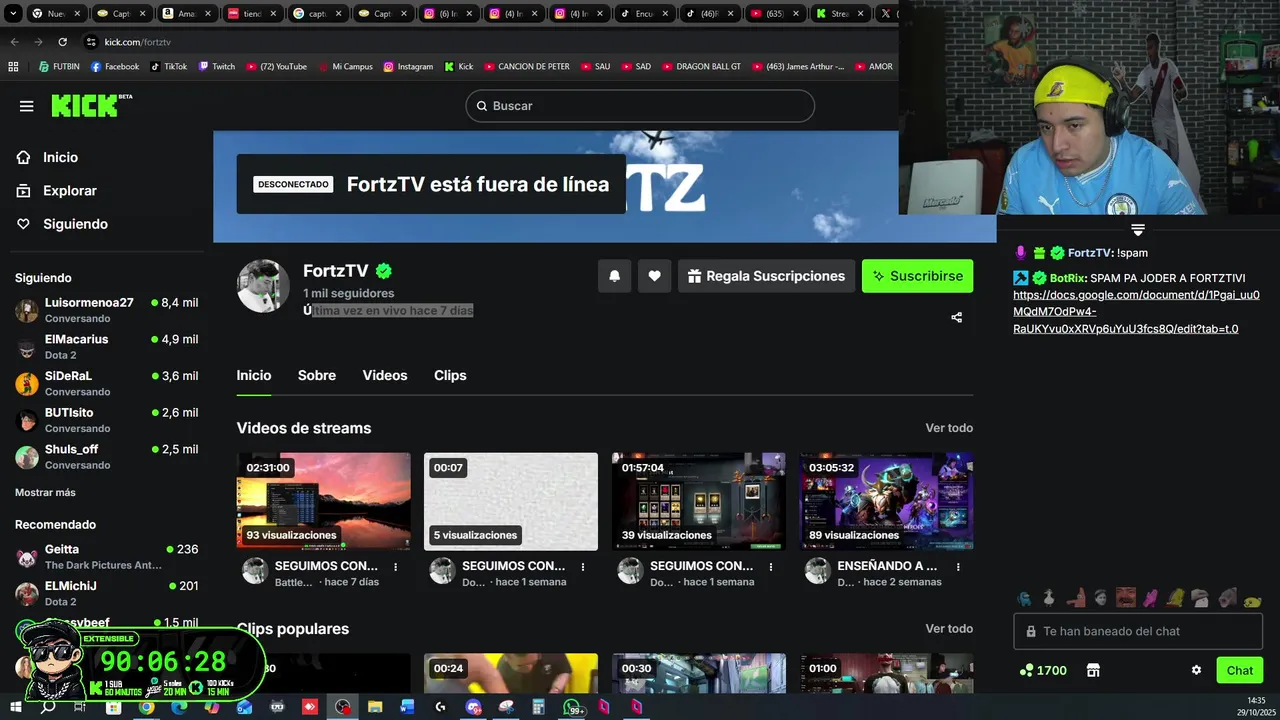Click the KICK logo
This screenshot has width=1280, height=720.
point(91,105)
